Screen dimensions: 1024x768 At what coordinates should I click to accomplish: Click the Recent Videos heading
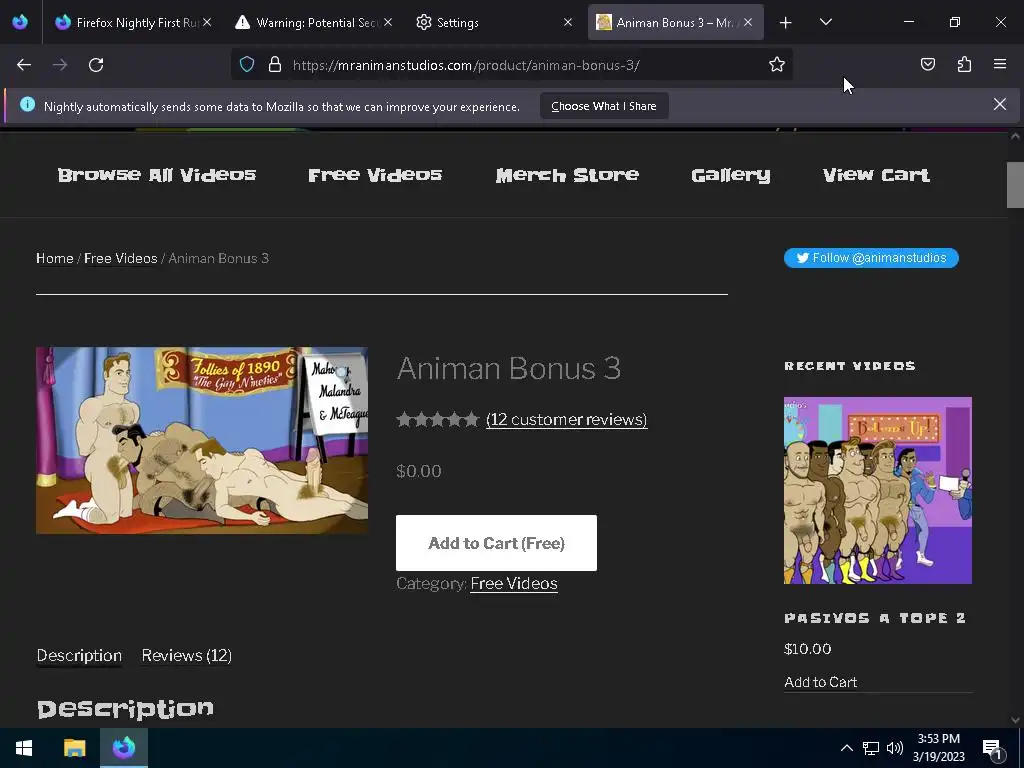(850, 366)
